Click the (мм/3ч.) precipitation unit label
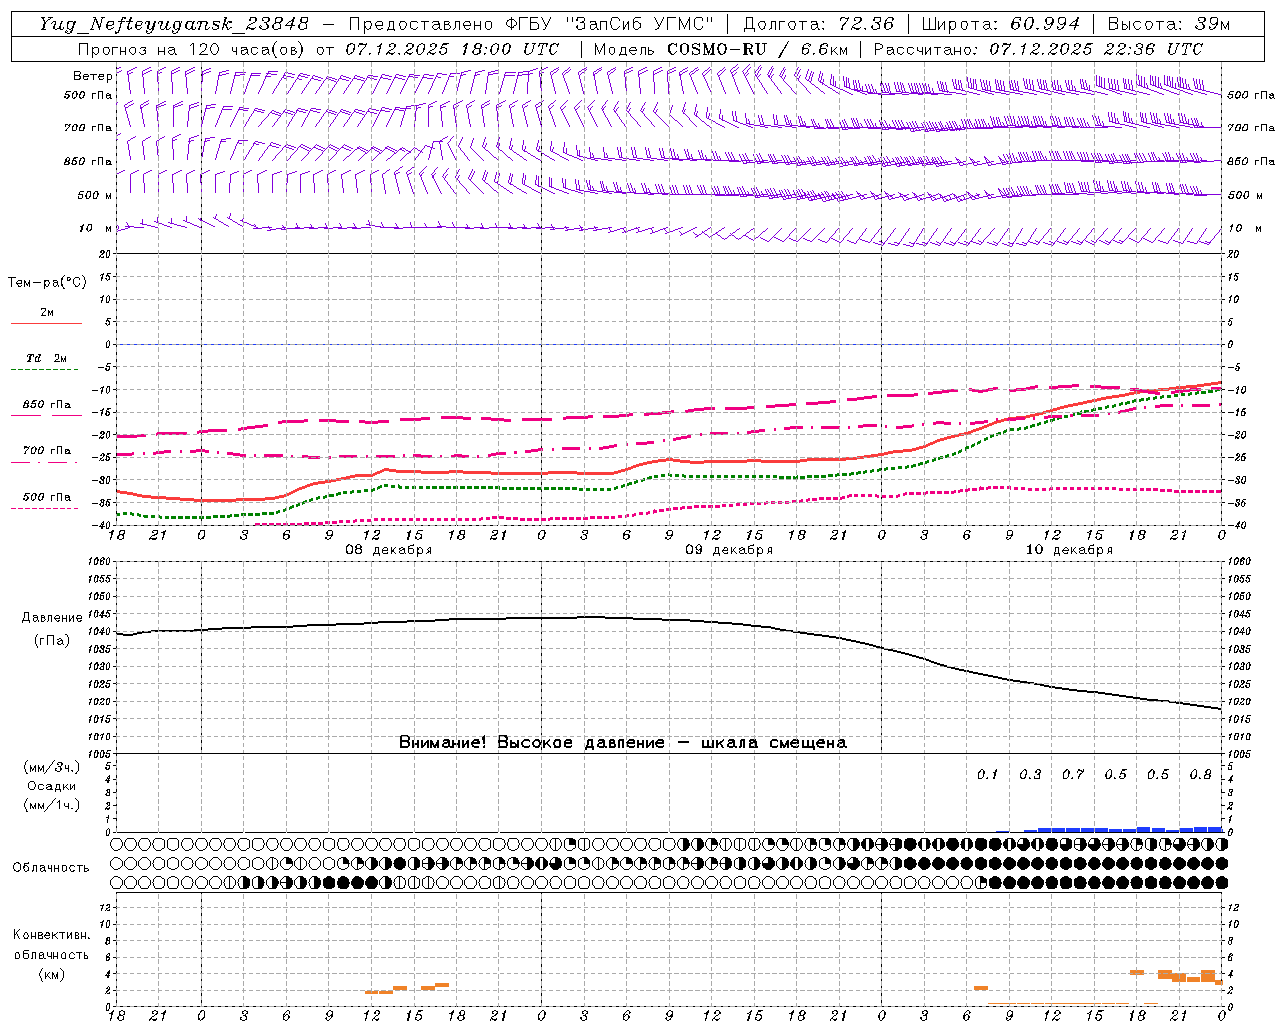Image resolution: width=1280 pixels, height=1024 pixels. [x=51, y=767]
